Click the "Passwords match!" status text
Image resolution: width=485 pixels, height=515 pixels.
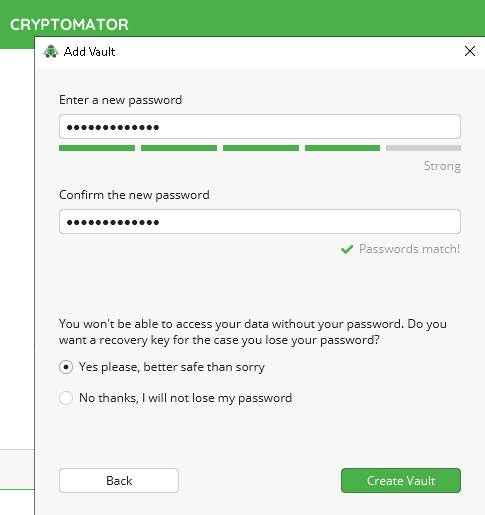(409, 249)
